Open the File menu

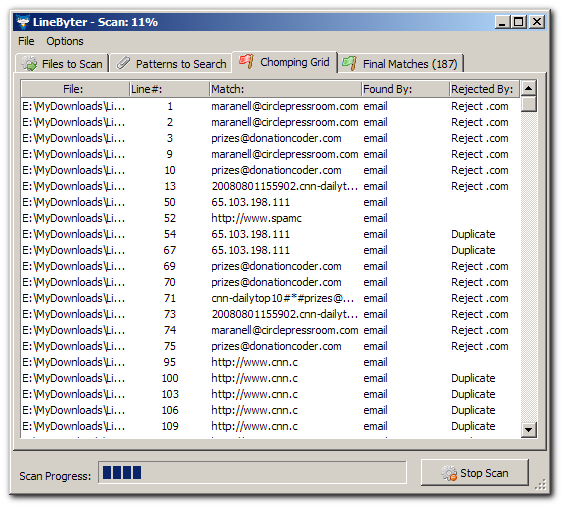(x=26, y=41)
